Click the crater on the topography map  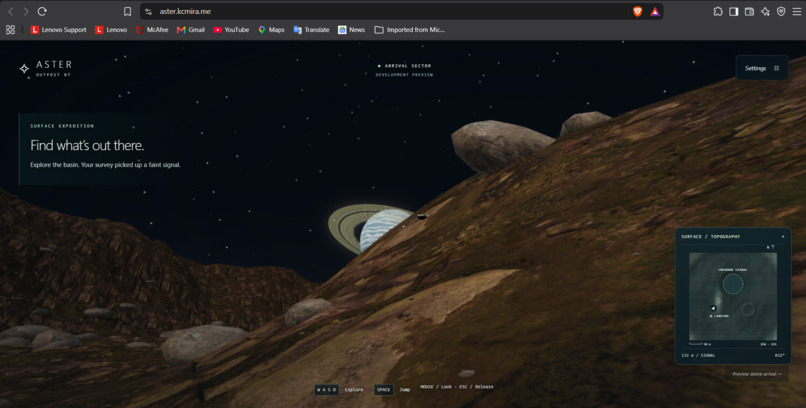747,309
